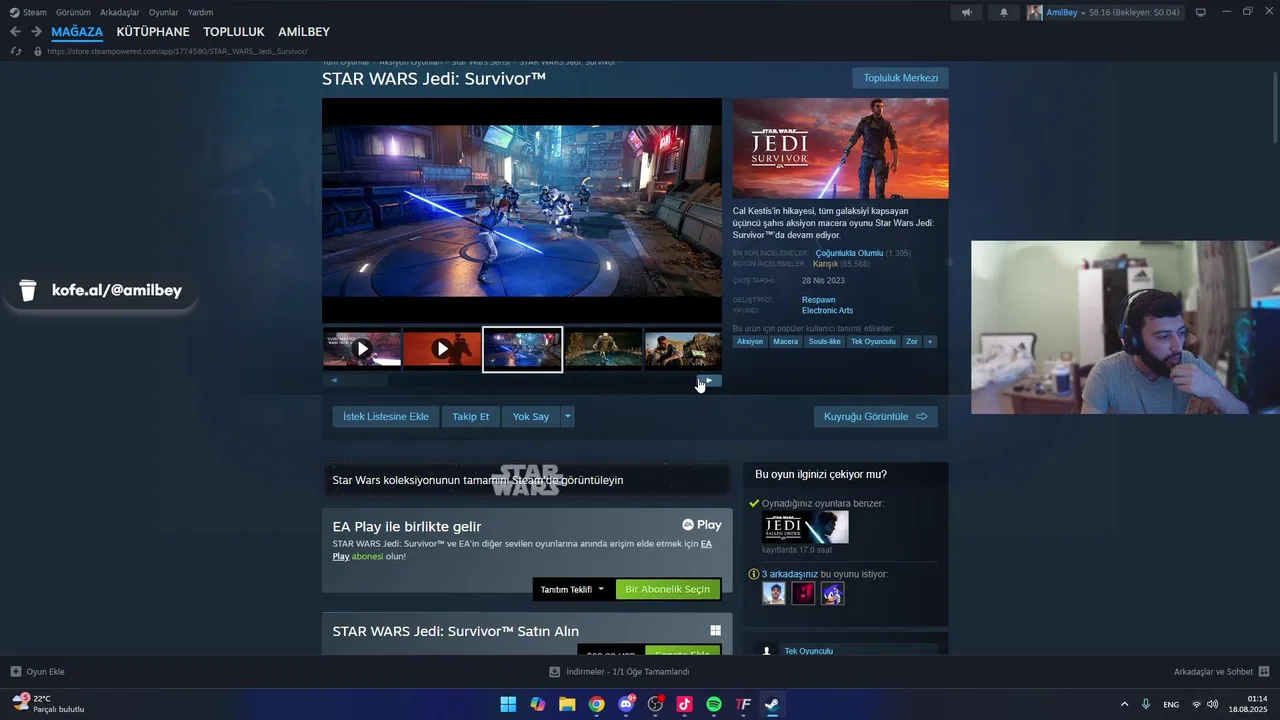Expand the Yok Say dropdown arrow
1280x720 pixels.
[x=567, y=416]
